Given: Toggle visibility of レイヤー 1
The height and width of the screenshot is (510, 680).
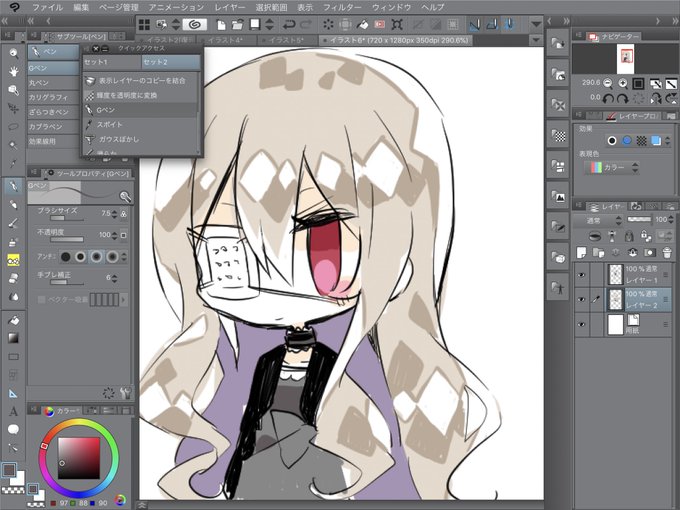Looking at the screenshot, I should (x=582, y=275).
